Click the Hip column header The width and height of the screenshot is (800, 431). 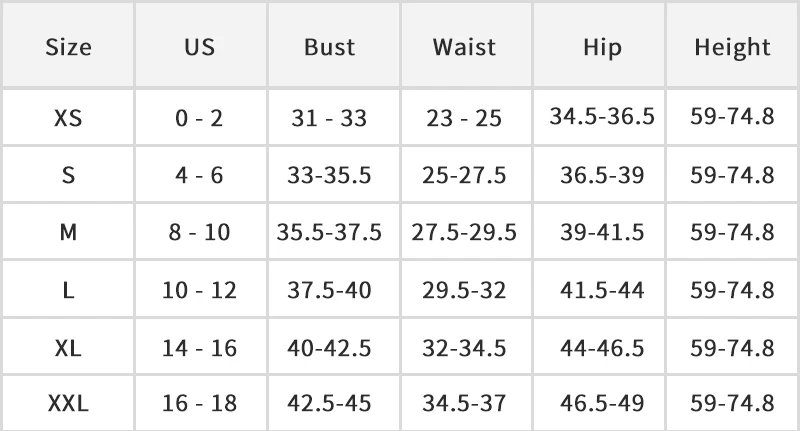602,47
